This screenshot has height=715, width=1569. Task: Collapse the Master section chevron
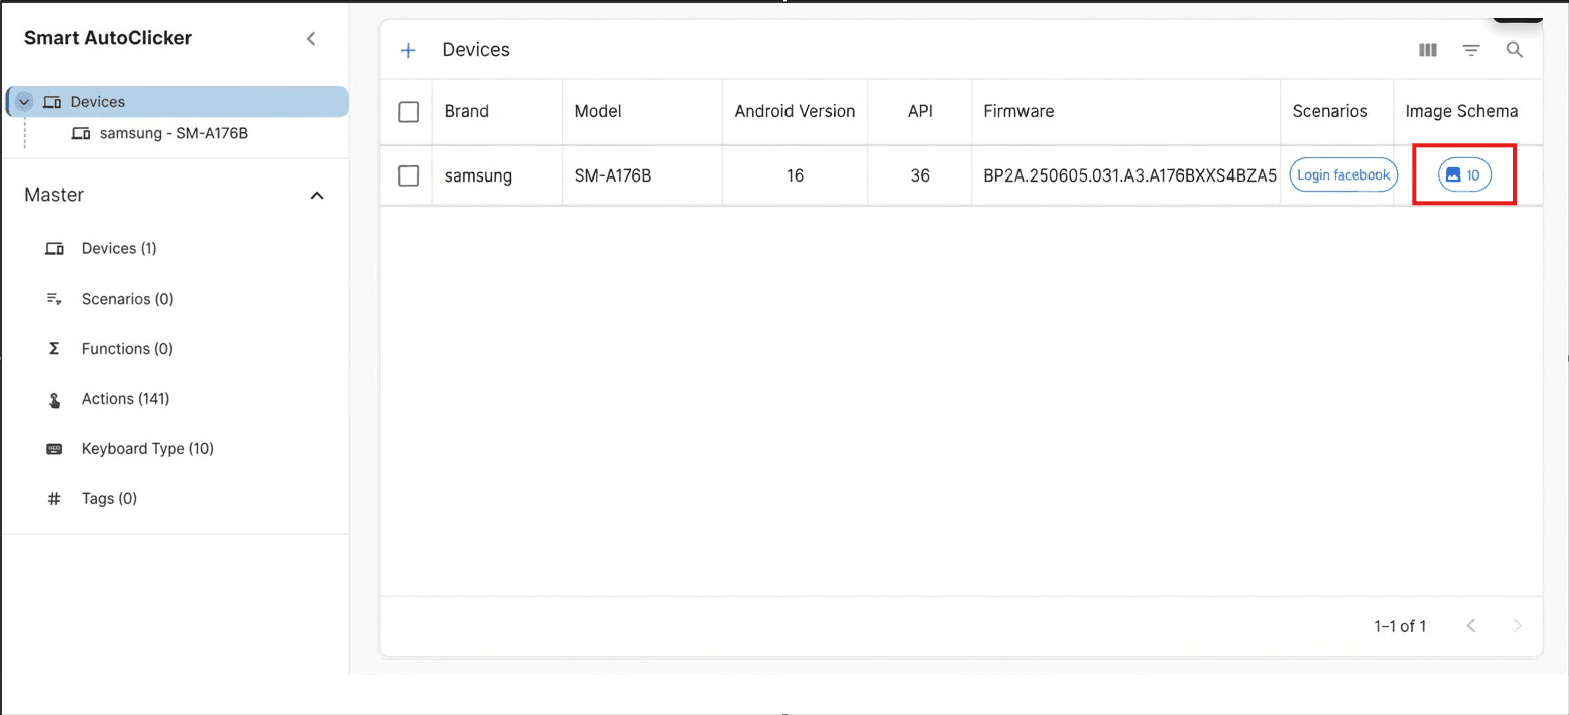click(x=317, y=196)
